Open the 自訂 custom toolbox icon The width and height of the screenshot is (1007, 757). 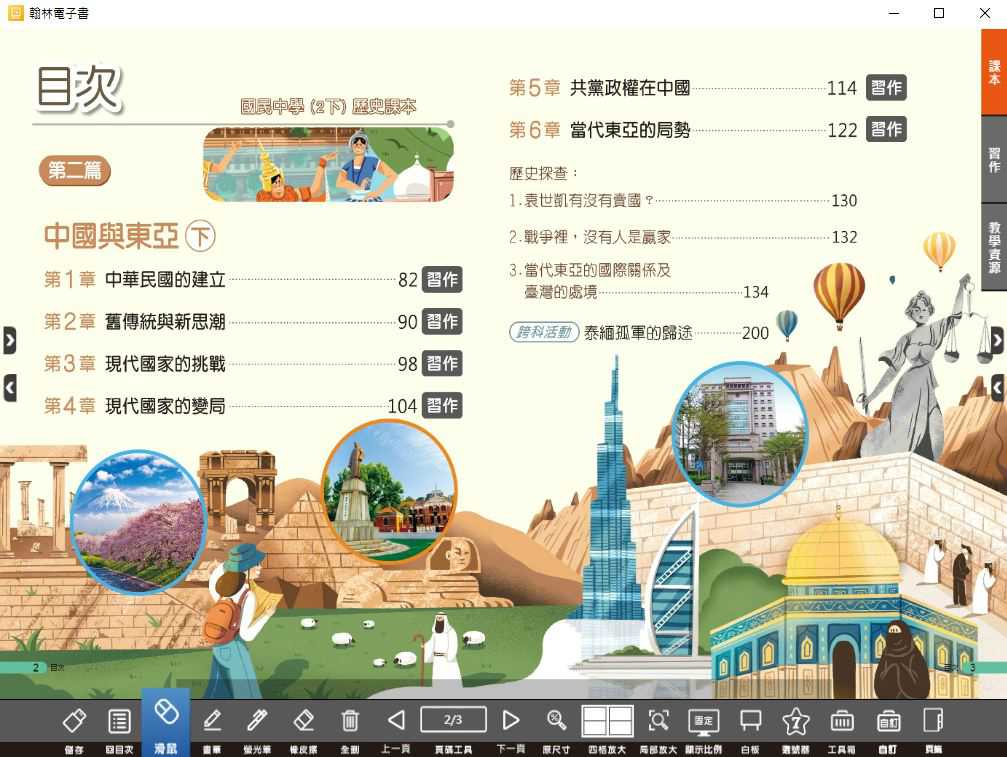pyautogui.click(x=888, y=721)
